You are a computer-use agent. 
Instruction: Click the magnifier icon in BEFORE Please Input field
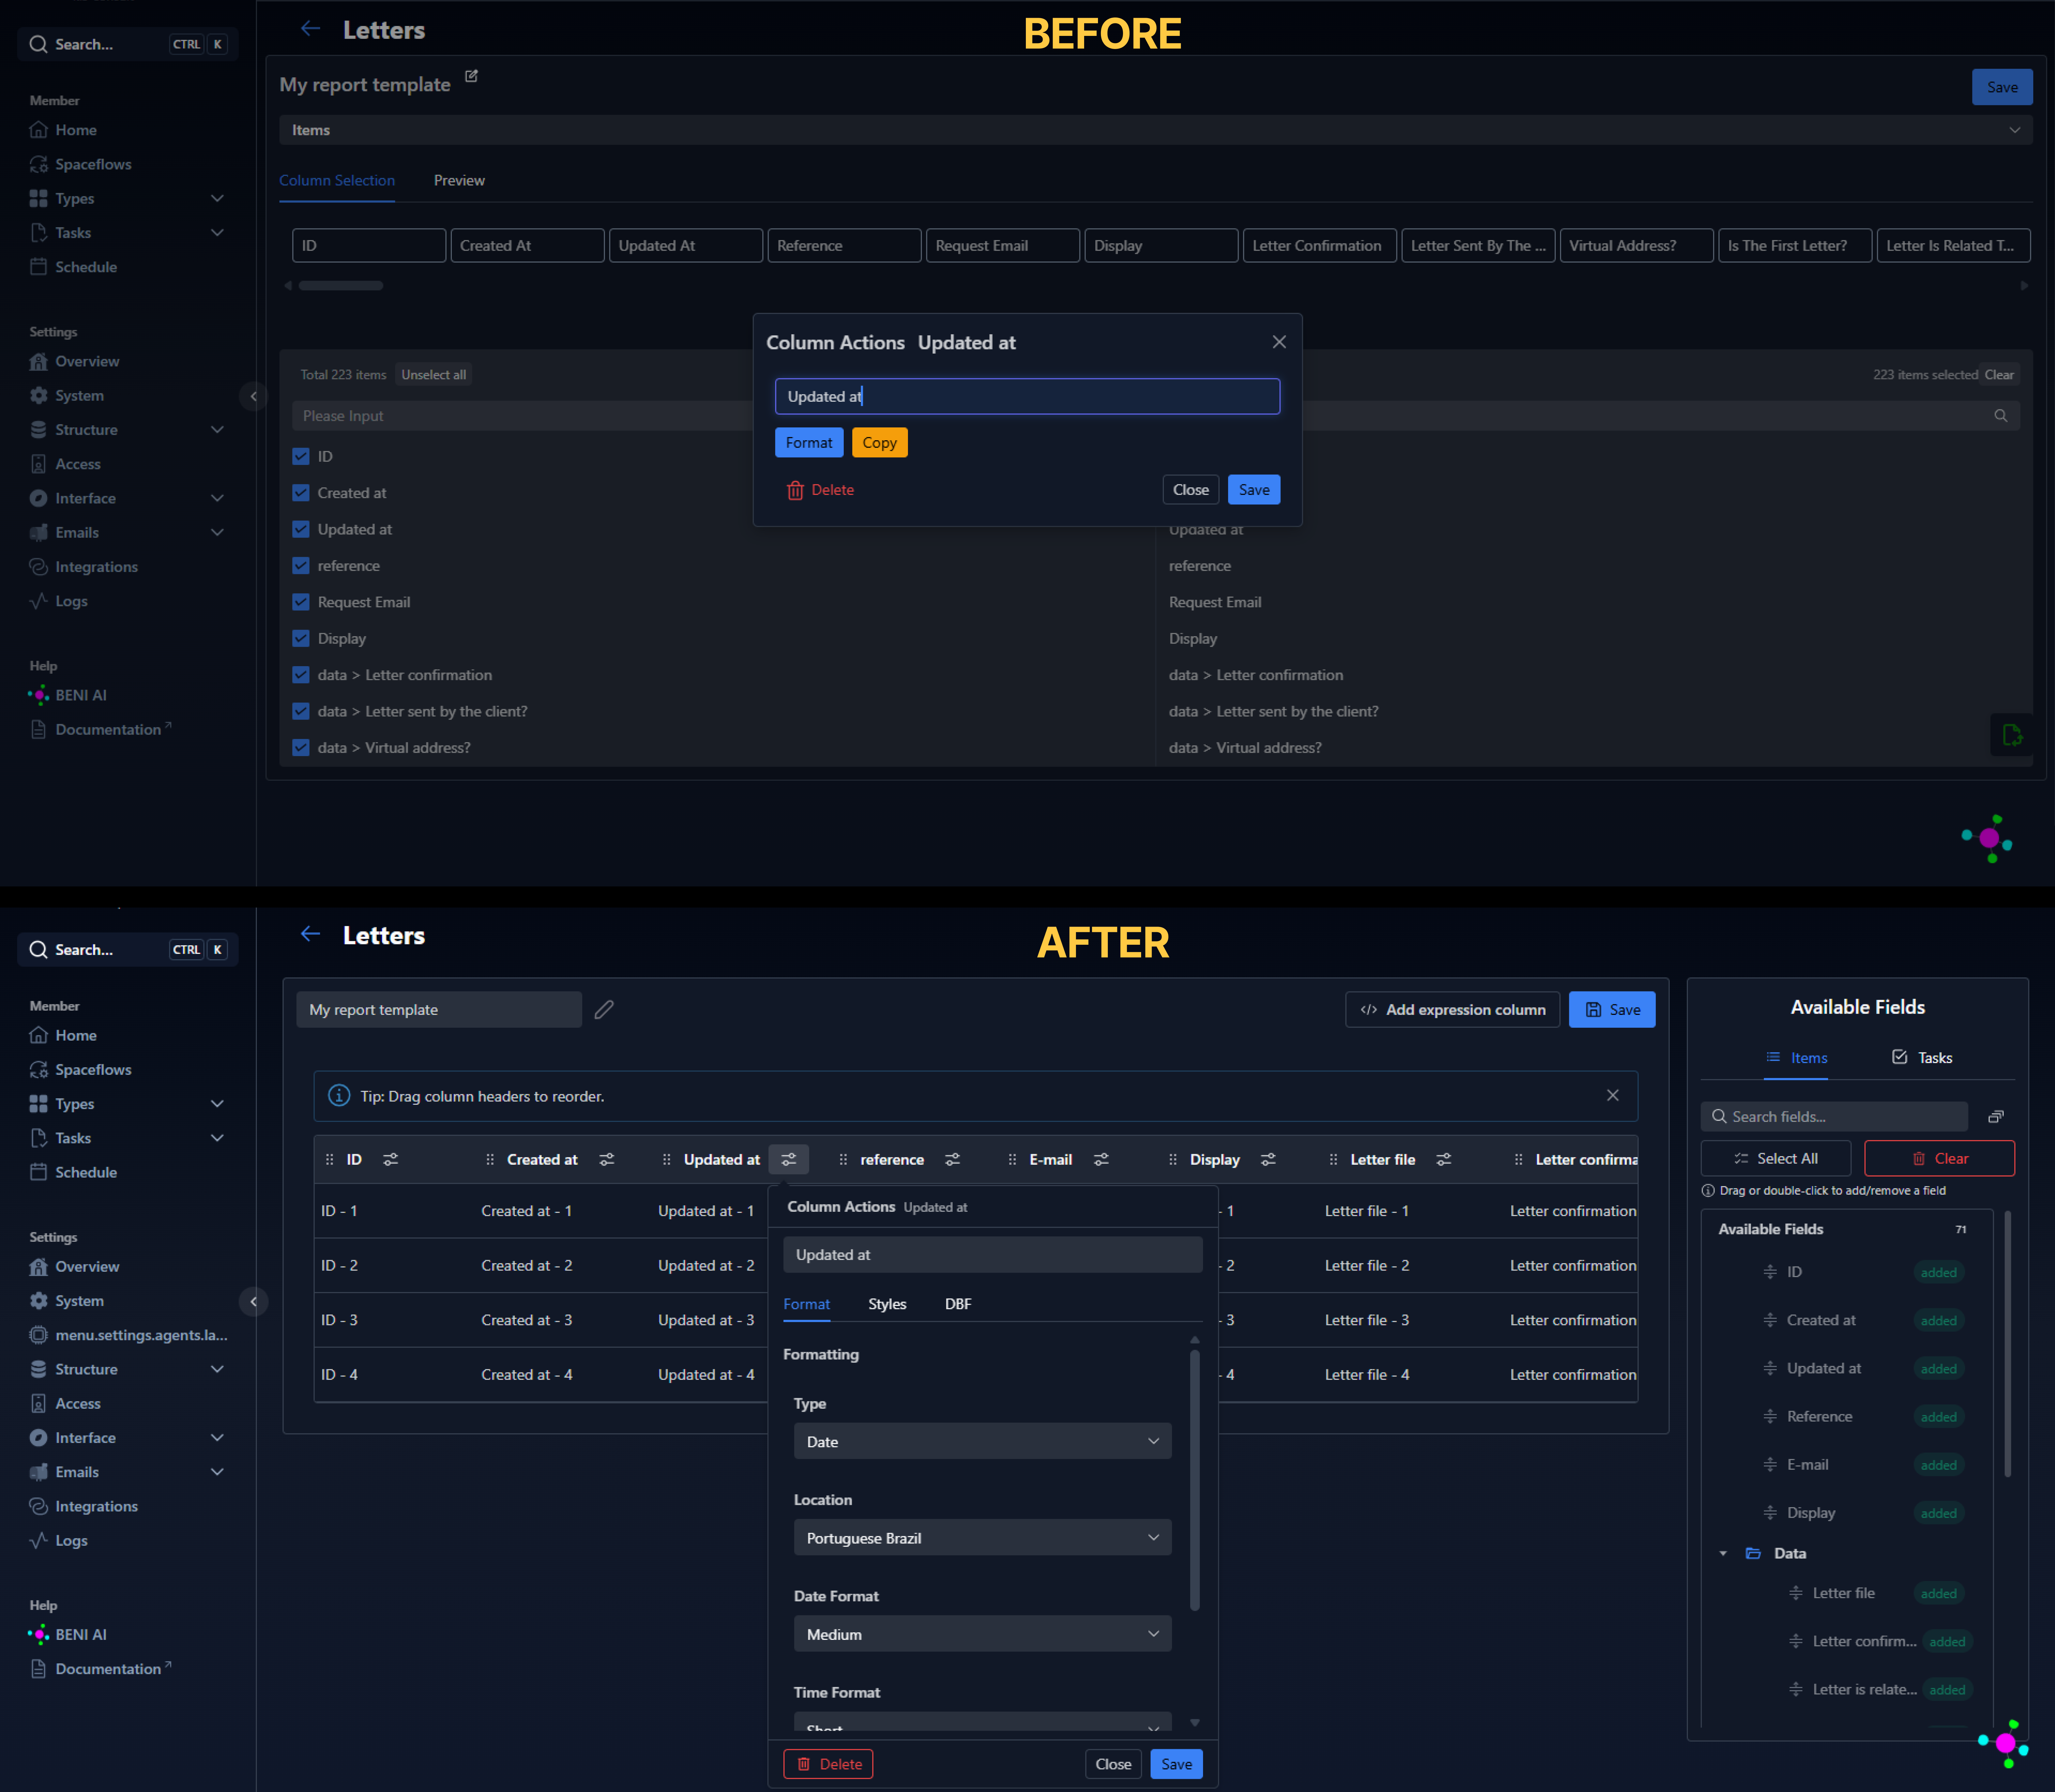2001,416
